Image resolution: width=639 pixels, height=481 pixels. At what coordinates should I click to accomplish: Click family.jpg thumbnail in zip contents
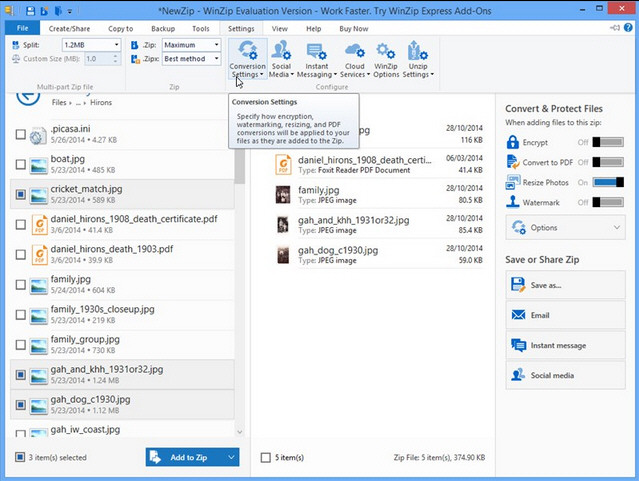(x=283, y=194)
